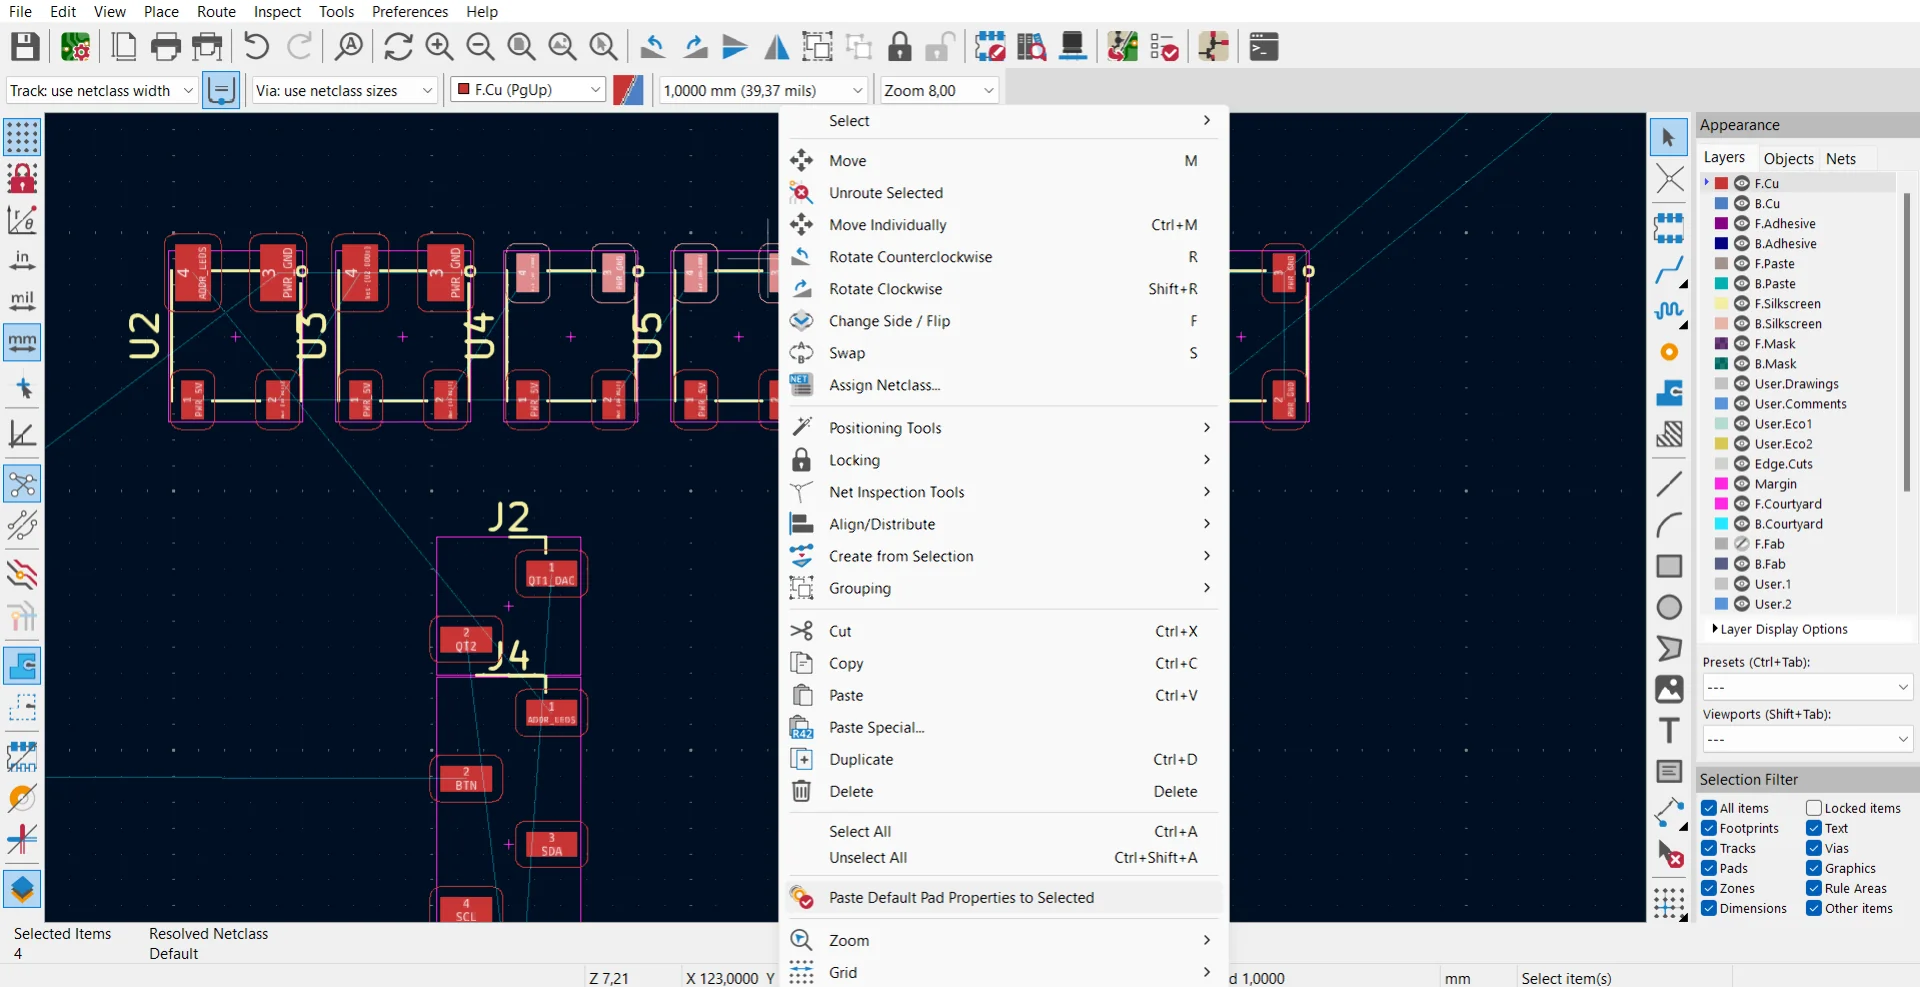This screenshot has width=1920, height=987.
Task: Open the Zoom 8,00 dropdown
Action: click(939, 90)
